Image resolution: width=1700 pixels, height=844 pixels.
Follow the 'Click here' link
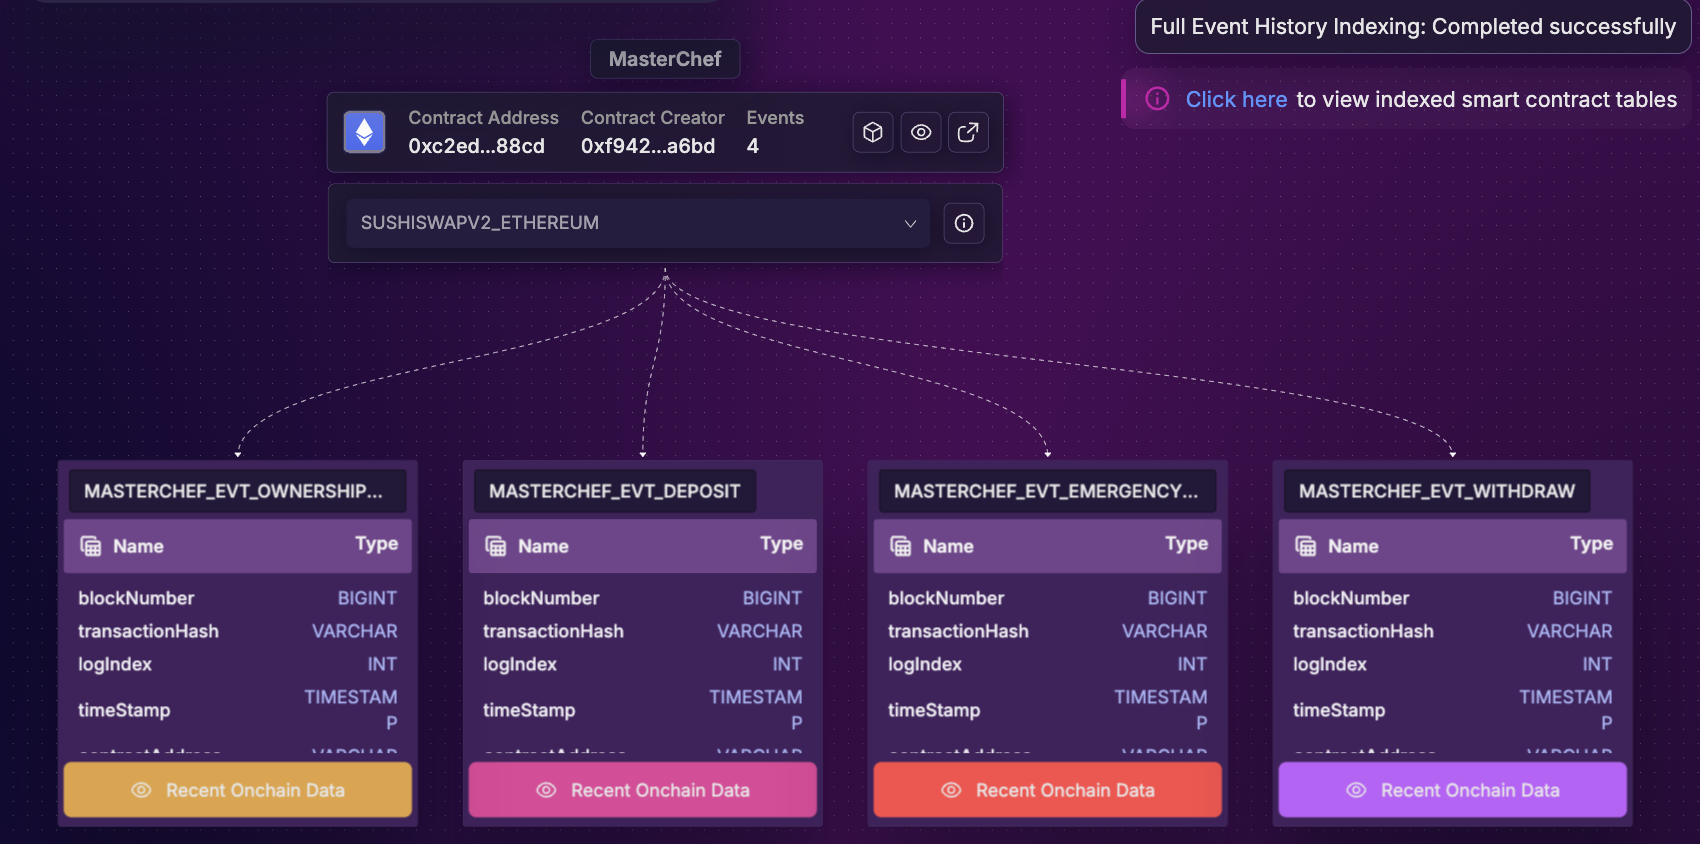pyautogui.click(x=1236, y=100)
